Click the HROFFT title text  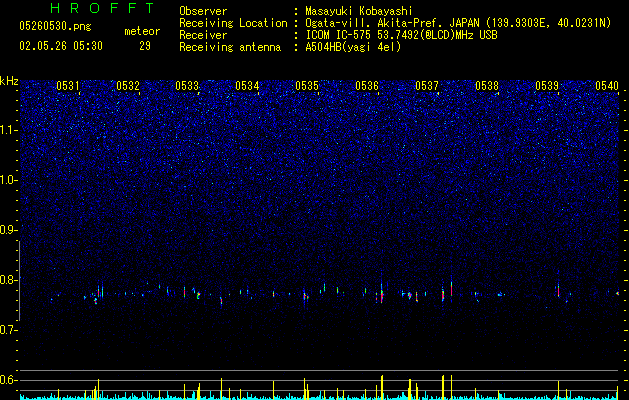point(103,8)
